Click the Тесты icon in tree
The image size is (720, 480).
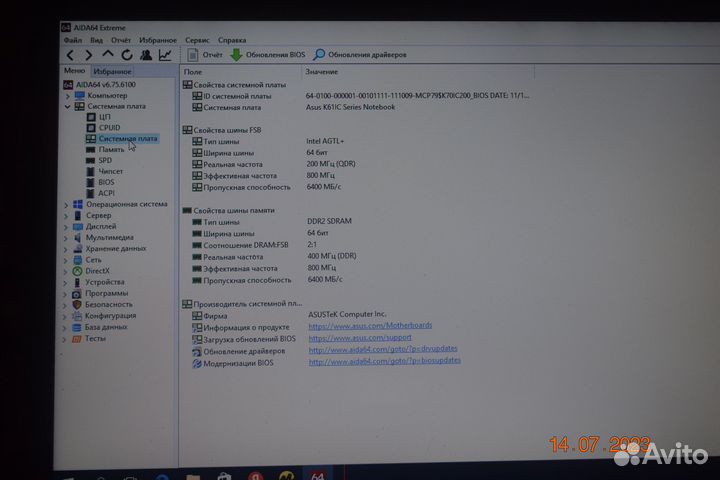pos(77,339)
